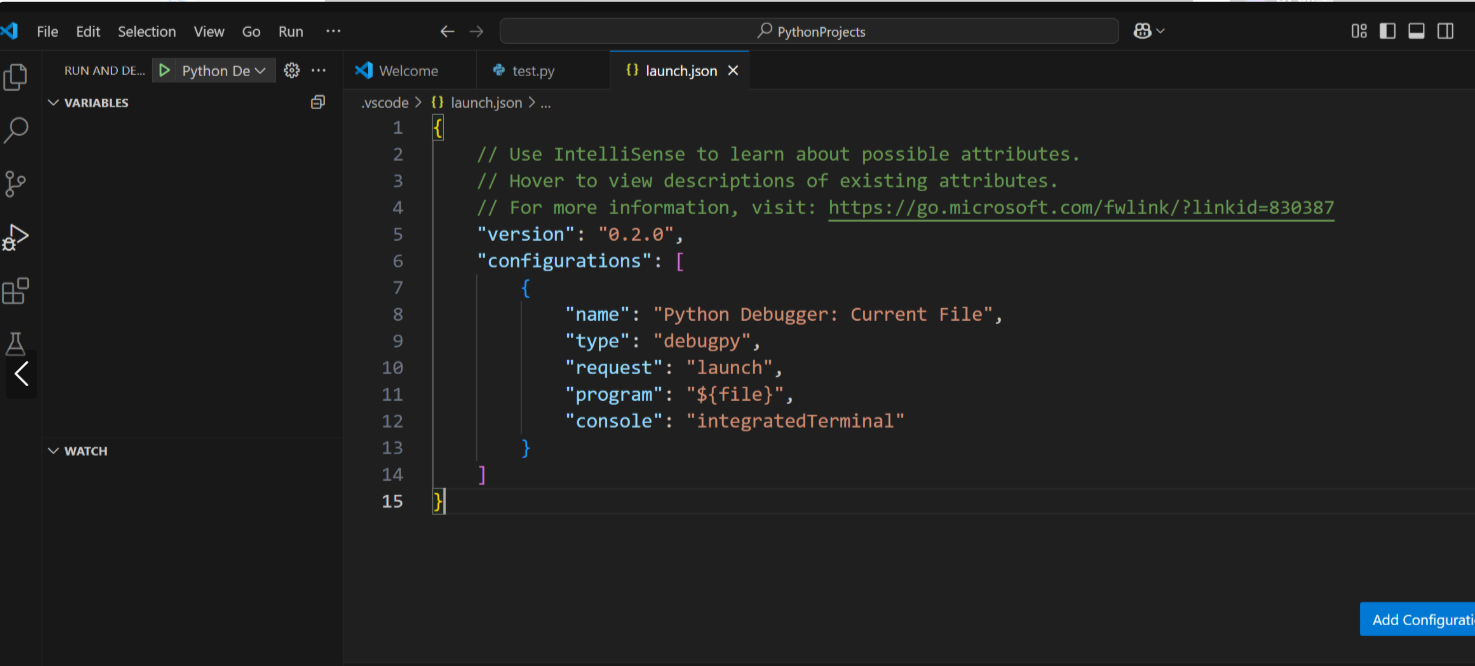Open the Testing flask icon

[15, 344]
